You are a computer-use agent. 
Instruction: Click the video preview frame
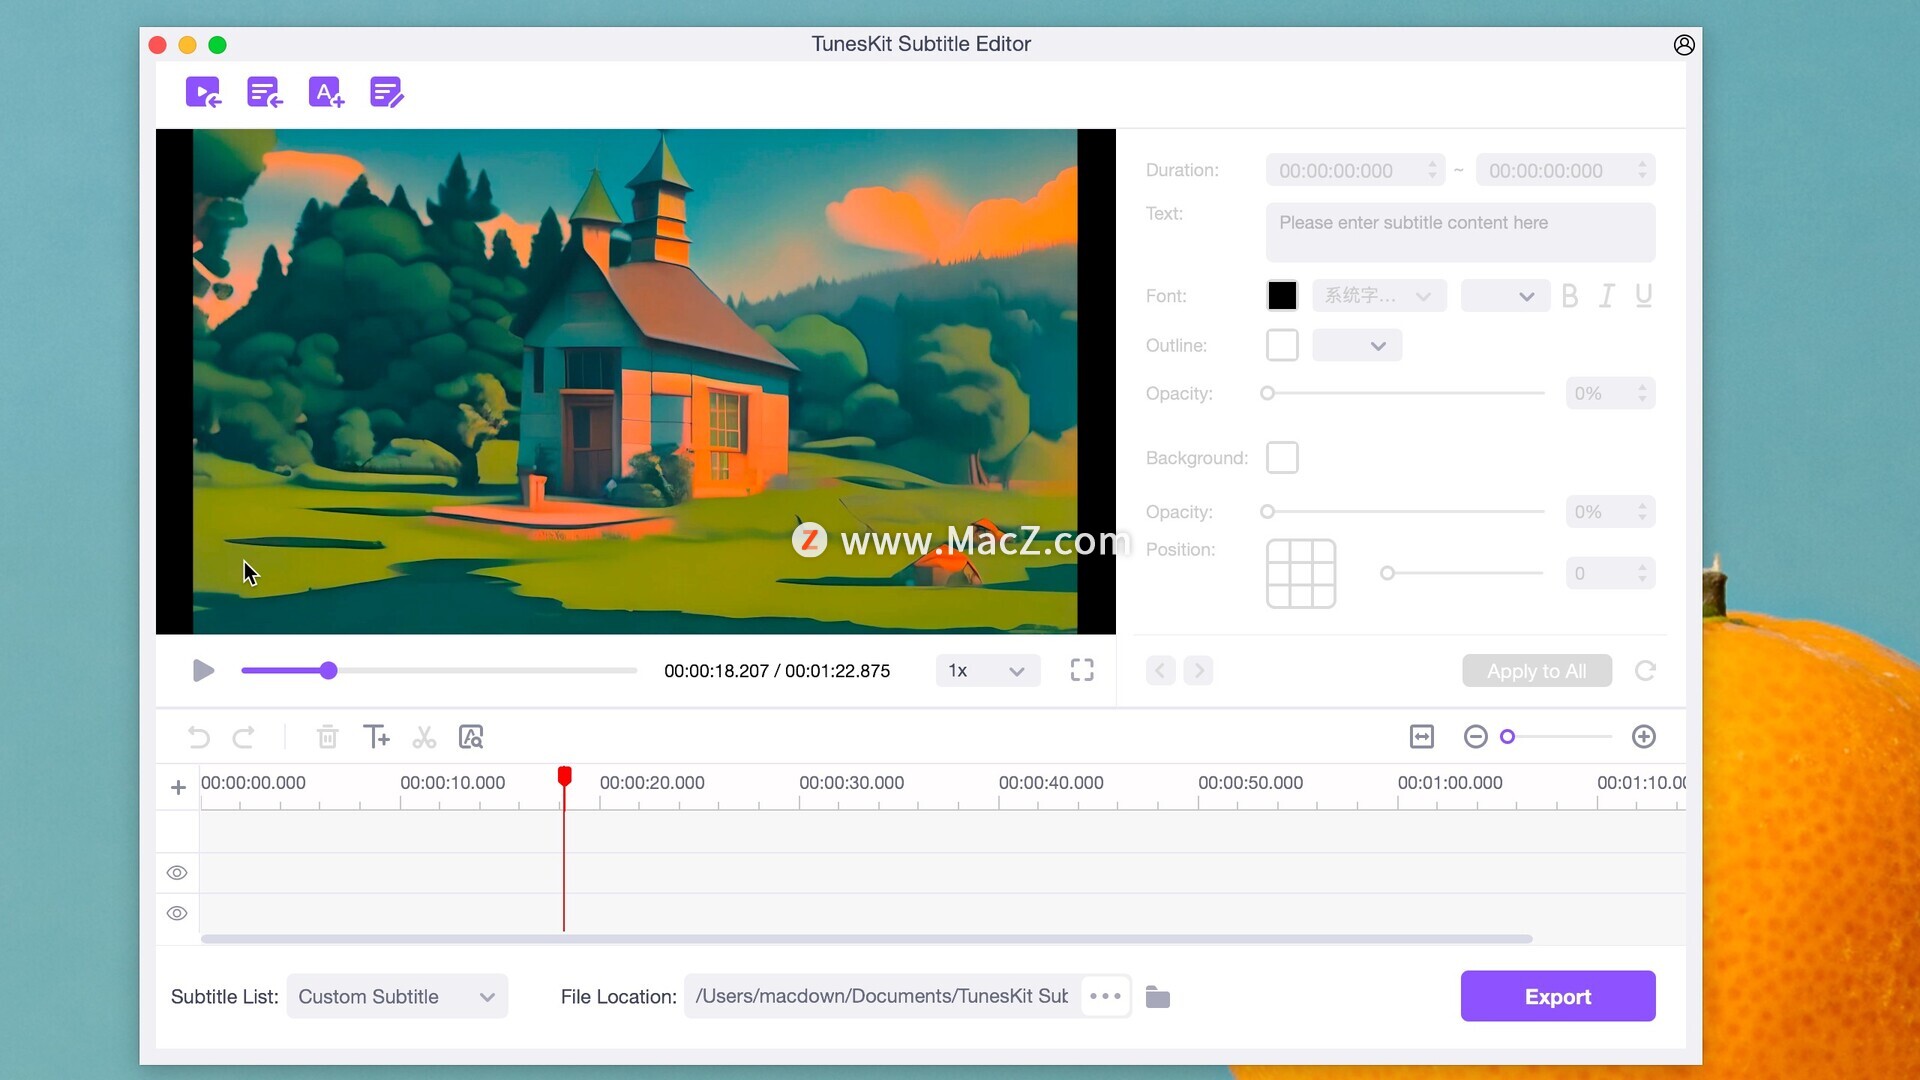635,381
